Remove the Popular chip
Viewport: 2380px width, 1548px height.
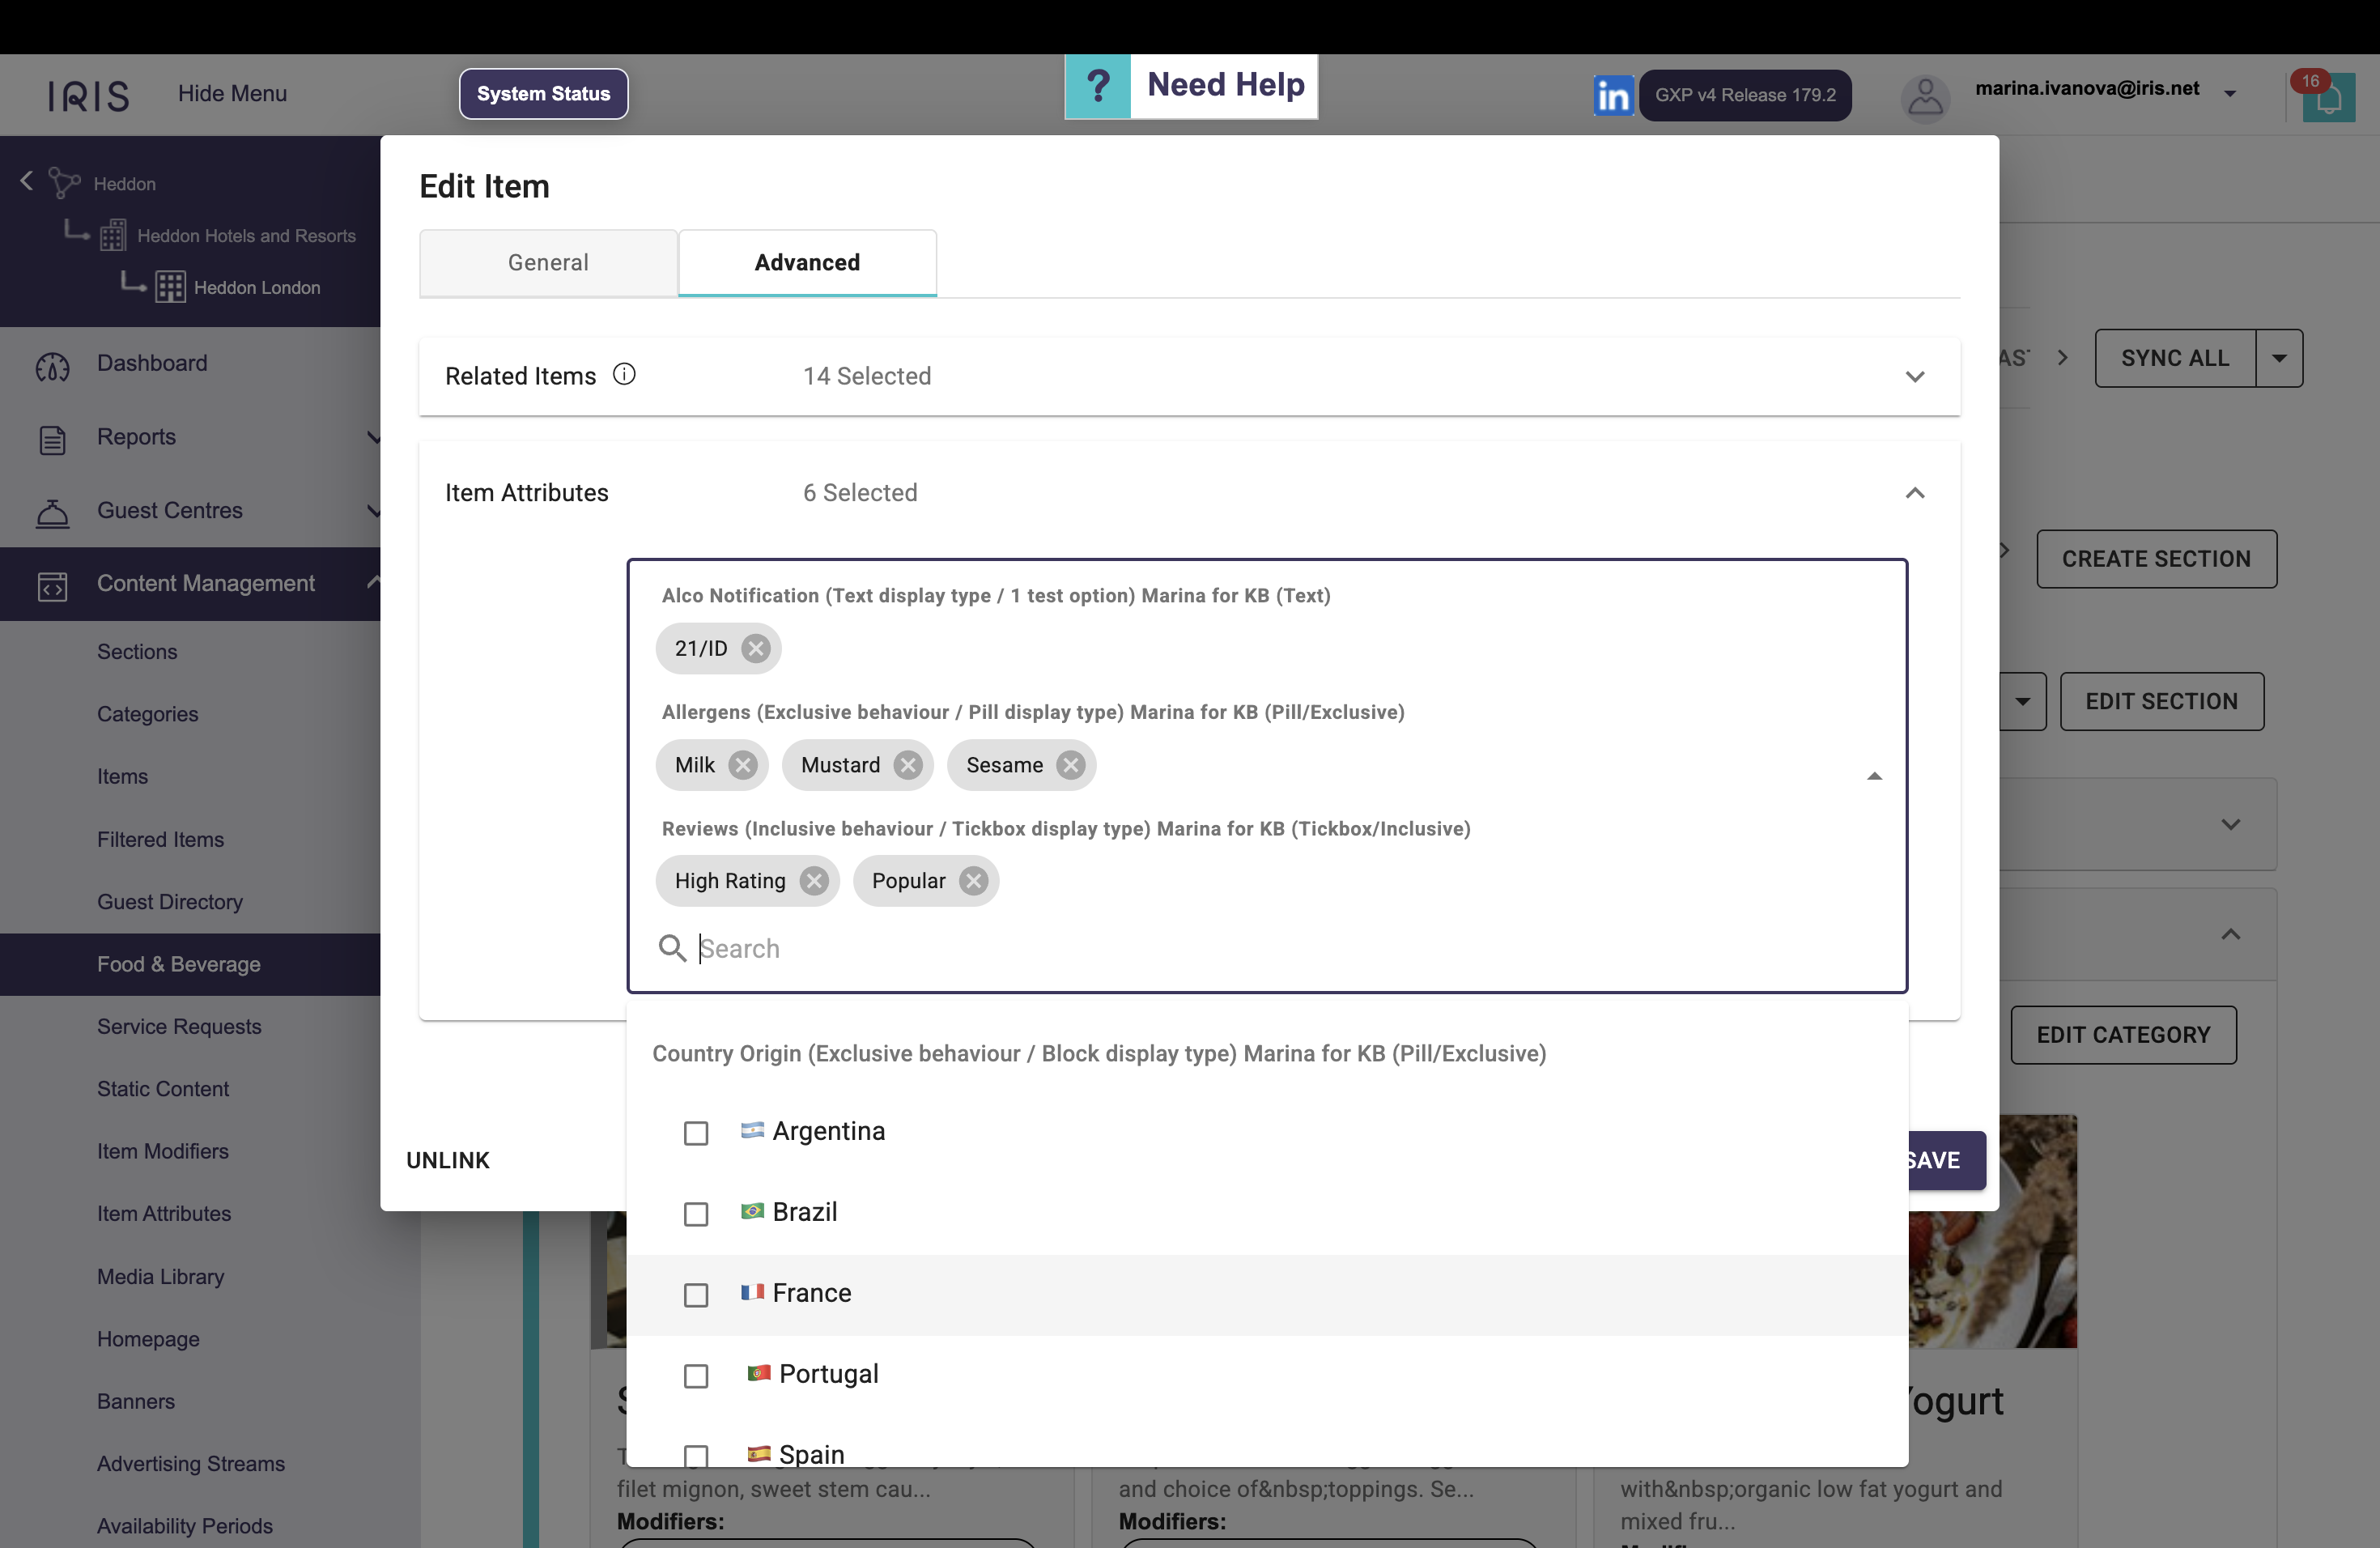point(973,881)
